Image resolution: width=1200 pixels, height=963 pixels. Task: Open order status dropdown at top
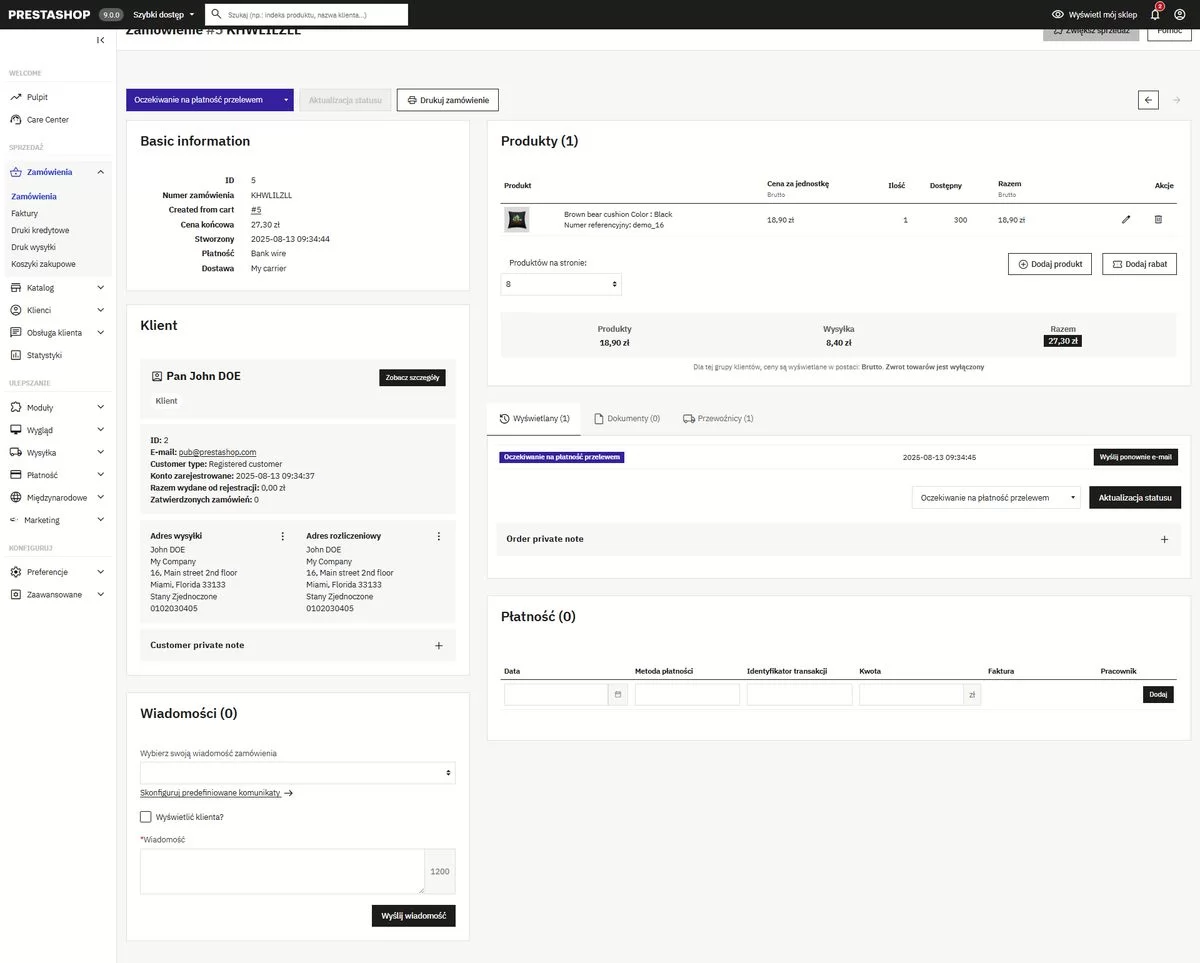pyautogui.click(x=209, y=100)
